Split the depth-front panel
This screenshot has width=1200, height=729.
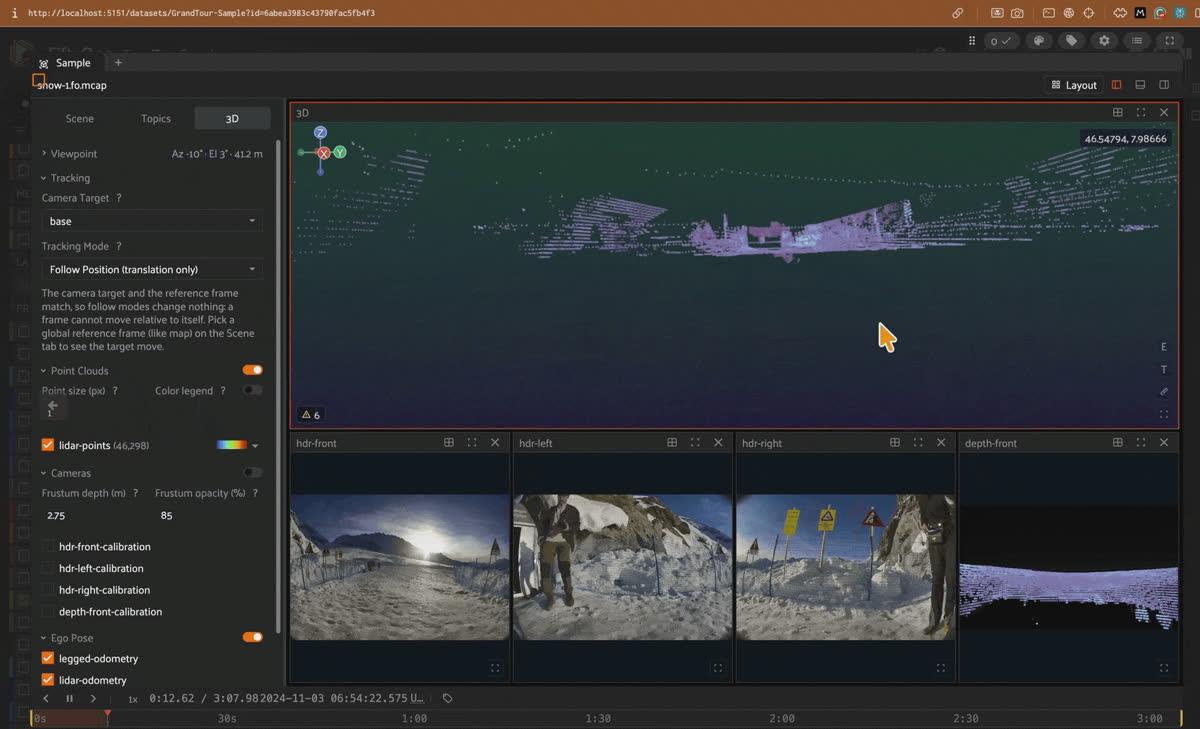tap(1118, 442)
